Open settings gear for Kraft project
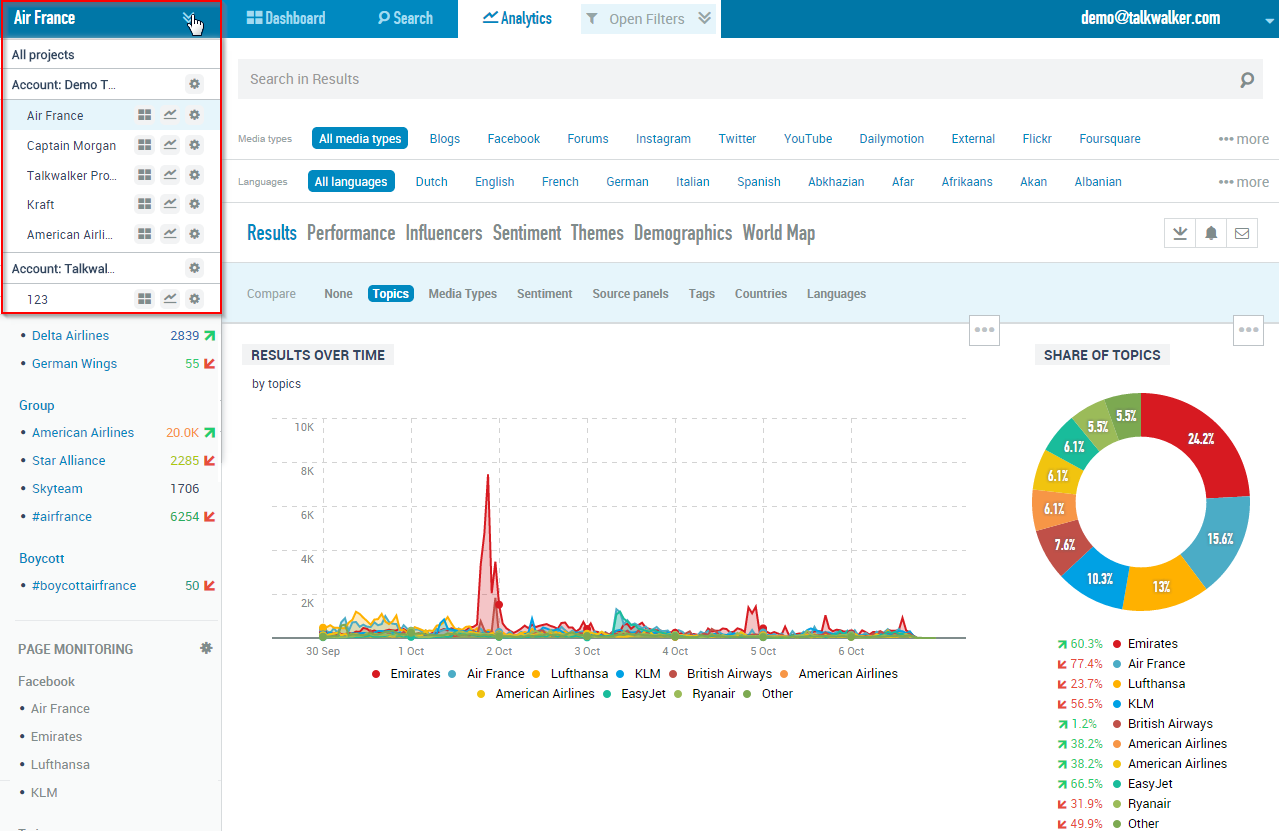1279x831 pixels. [x=195, y=205]
